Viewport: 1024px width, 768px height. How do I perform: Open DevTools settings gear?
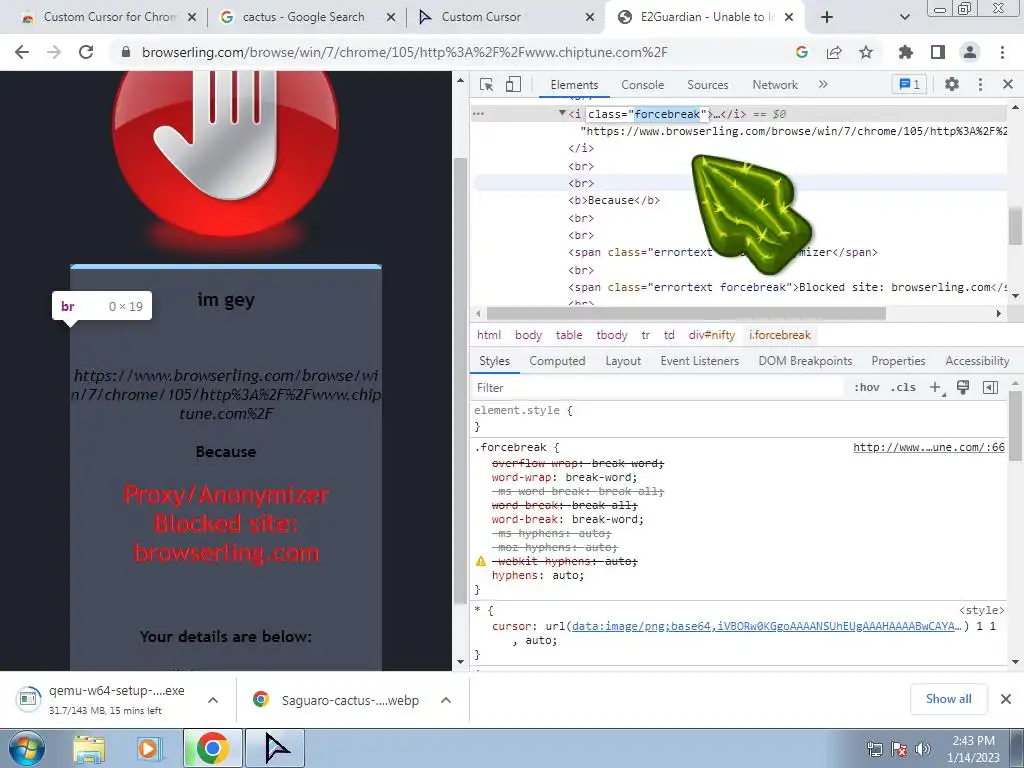pos(952,84)
